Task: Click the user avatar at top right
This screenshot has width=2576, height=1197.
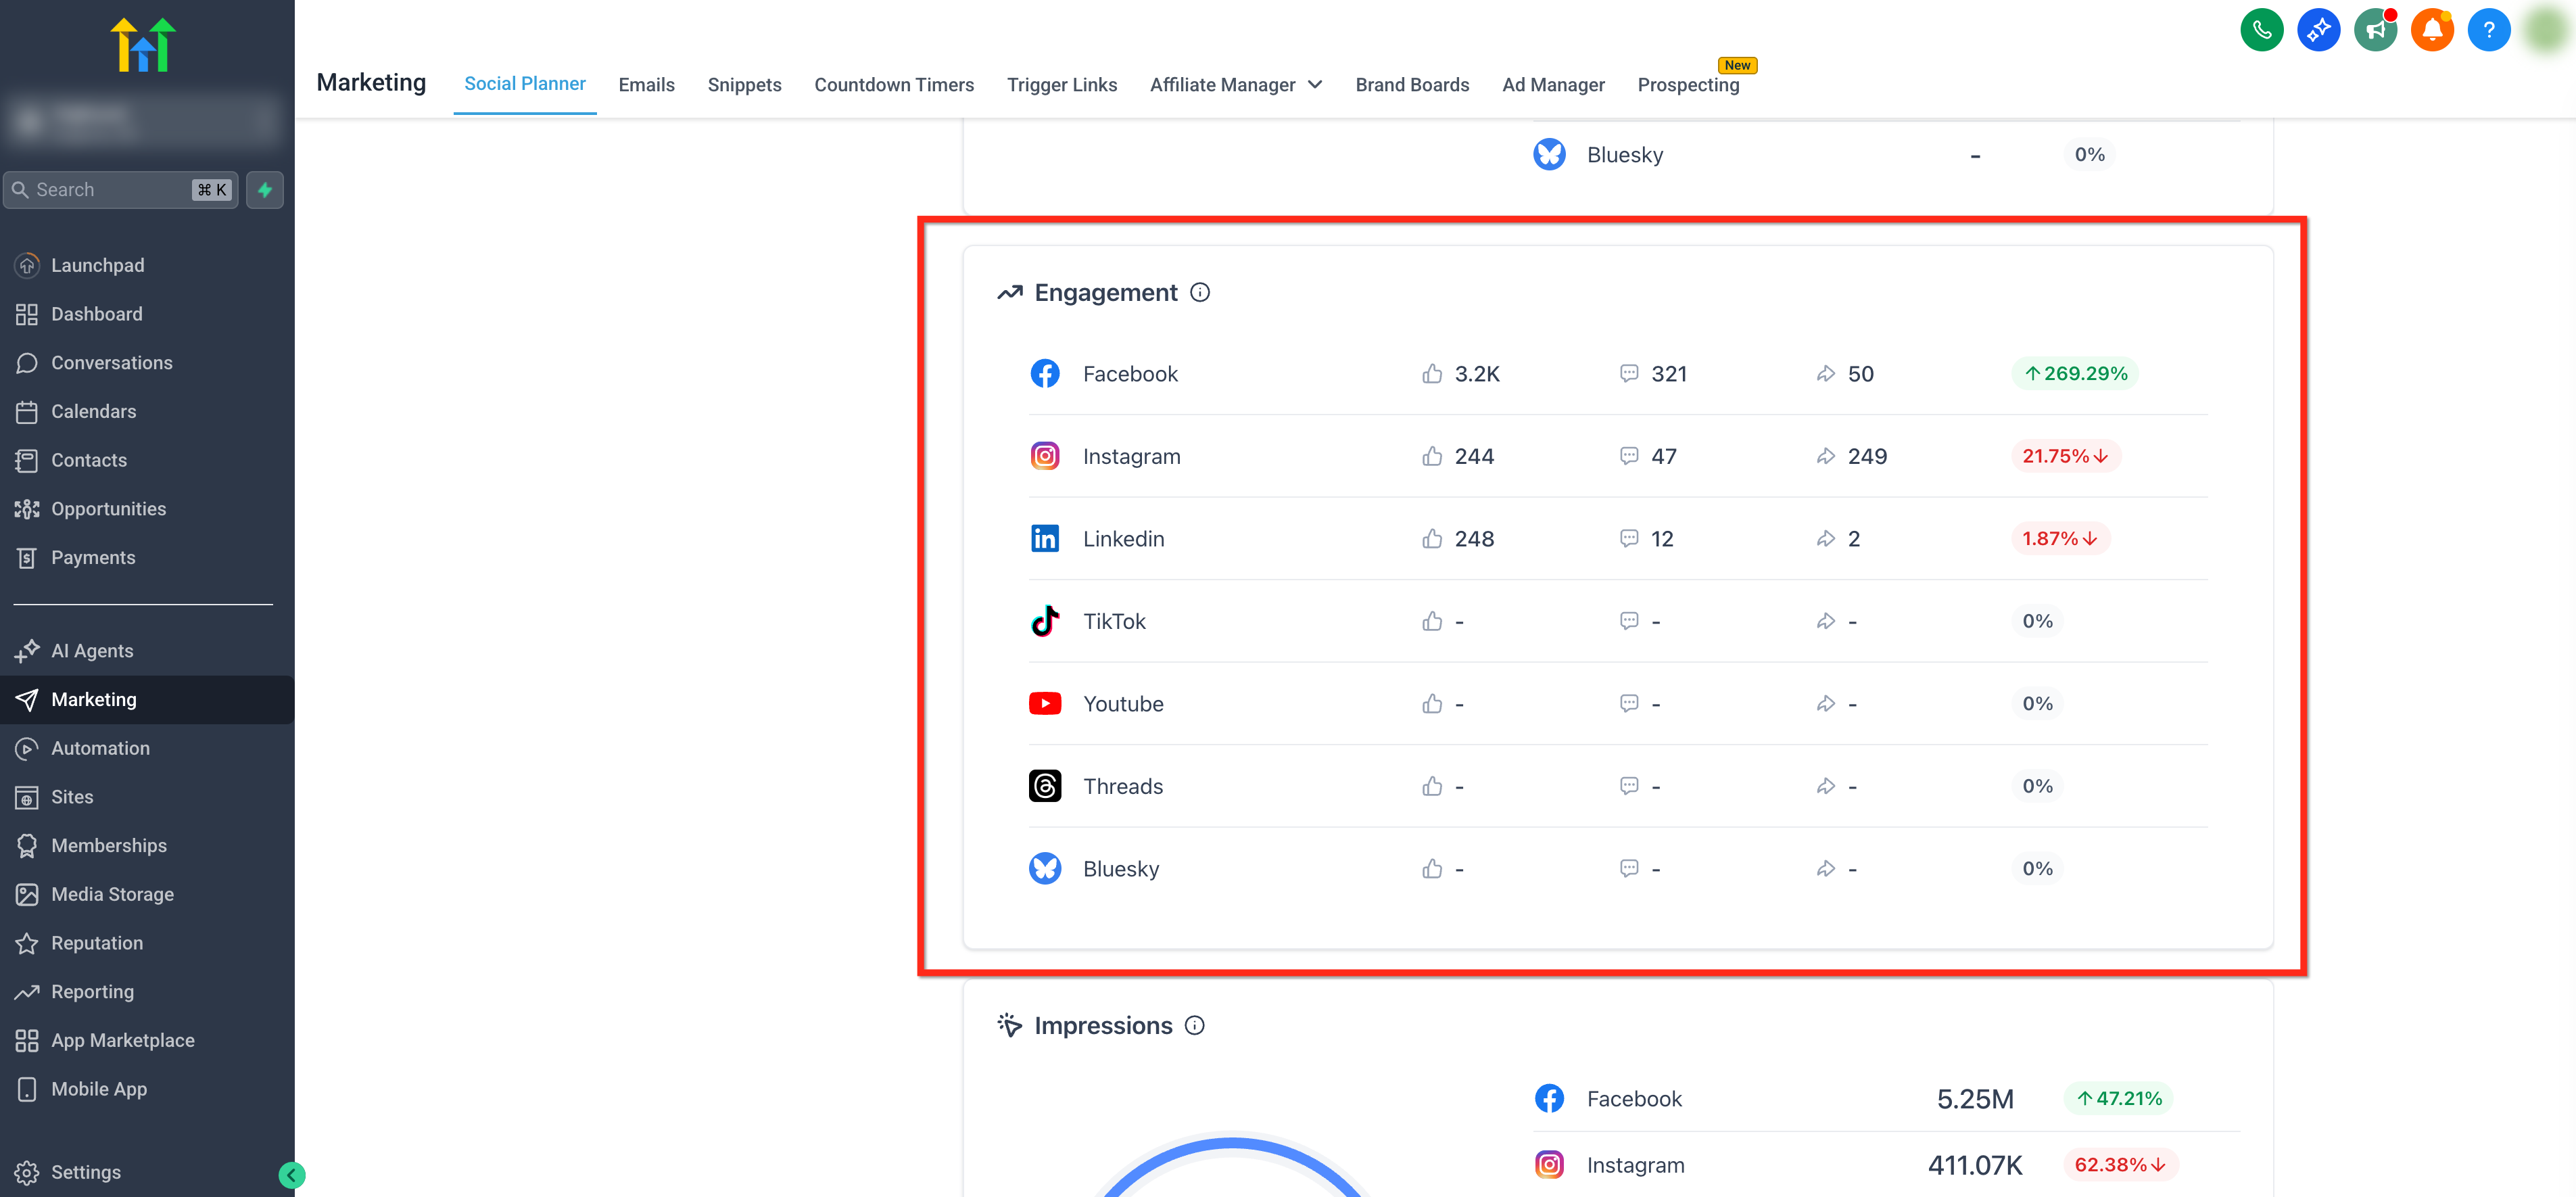Action: tap(2545, 30)
